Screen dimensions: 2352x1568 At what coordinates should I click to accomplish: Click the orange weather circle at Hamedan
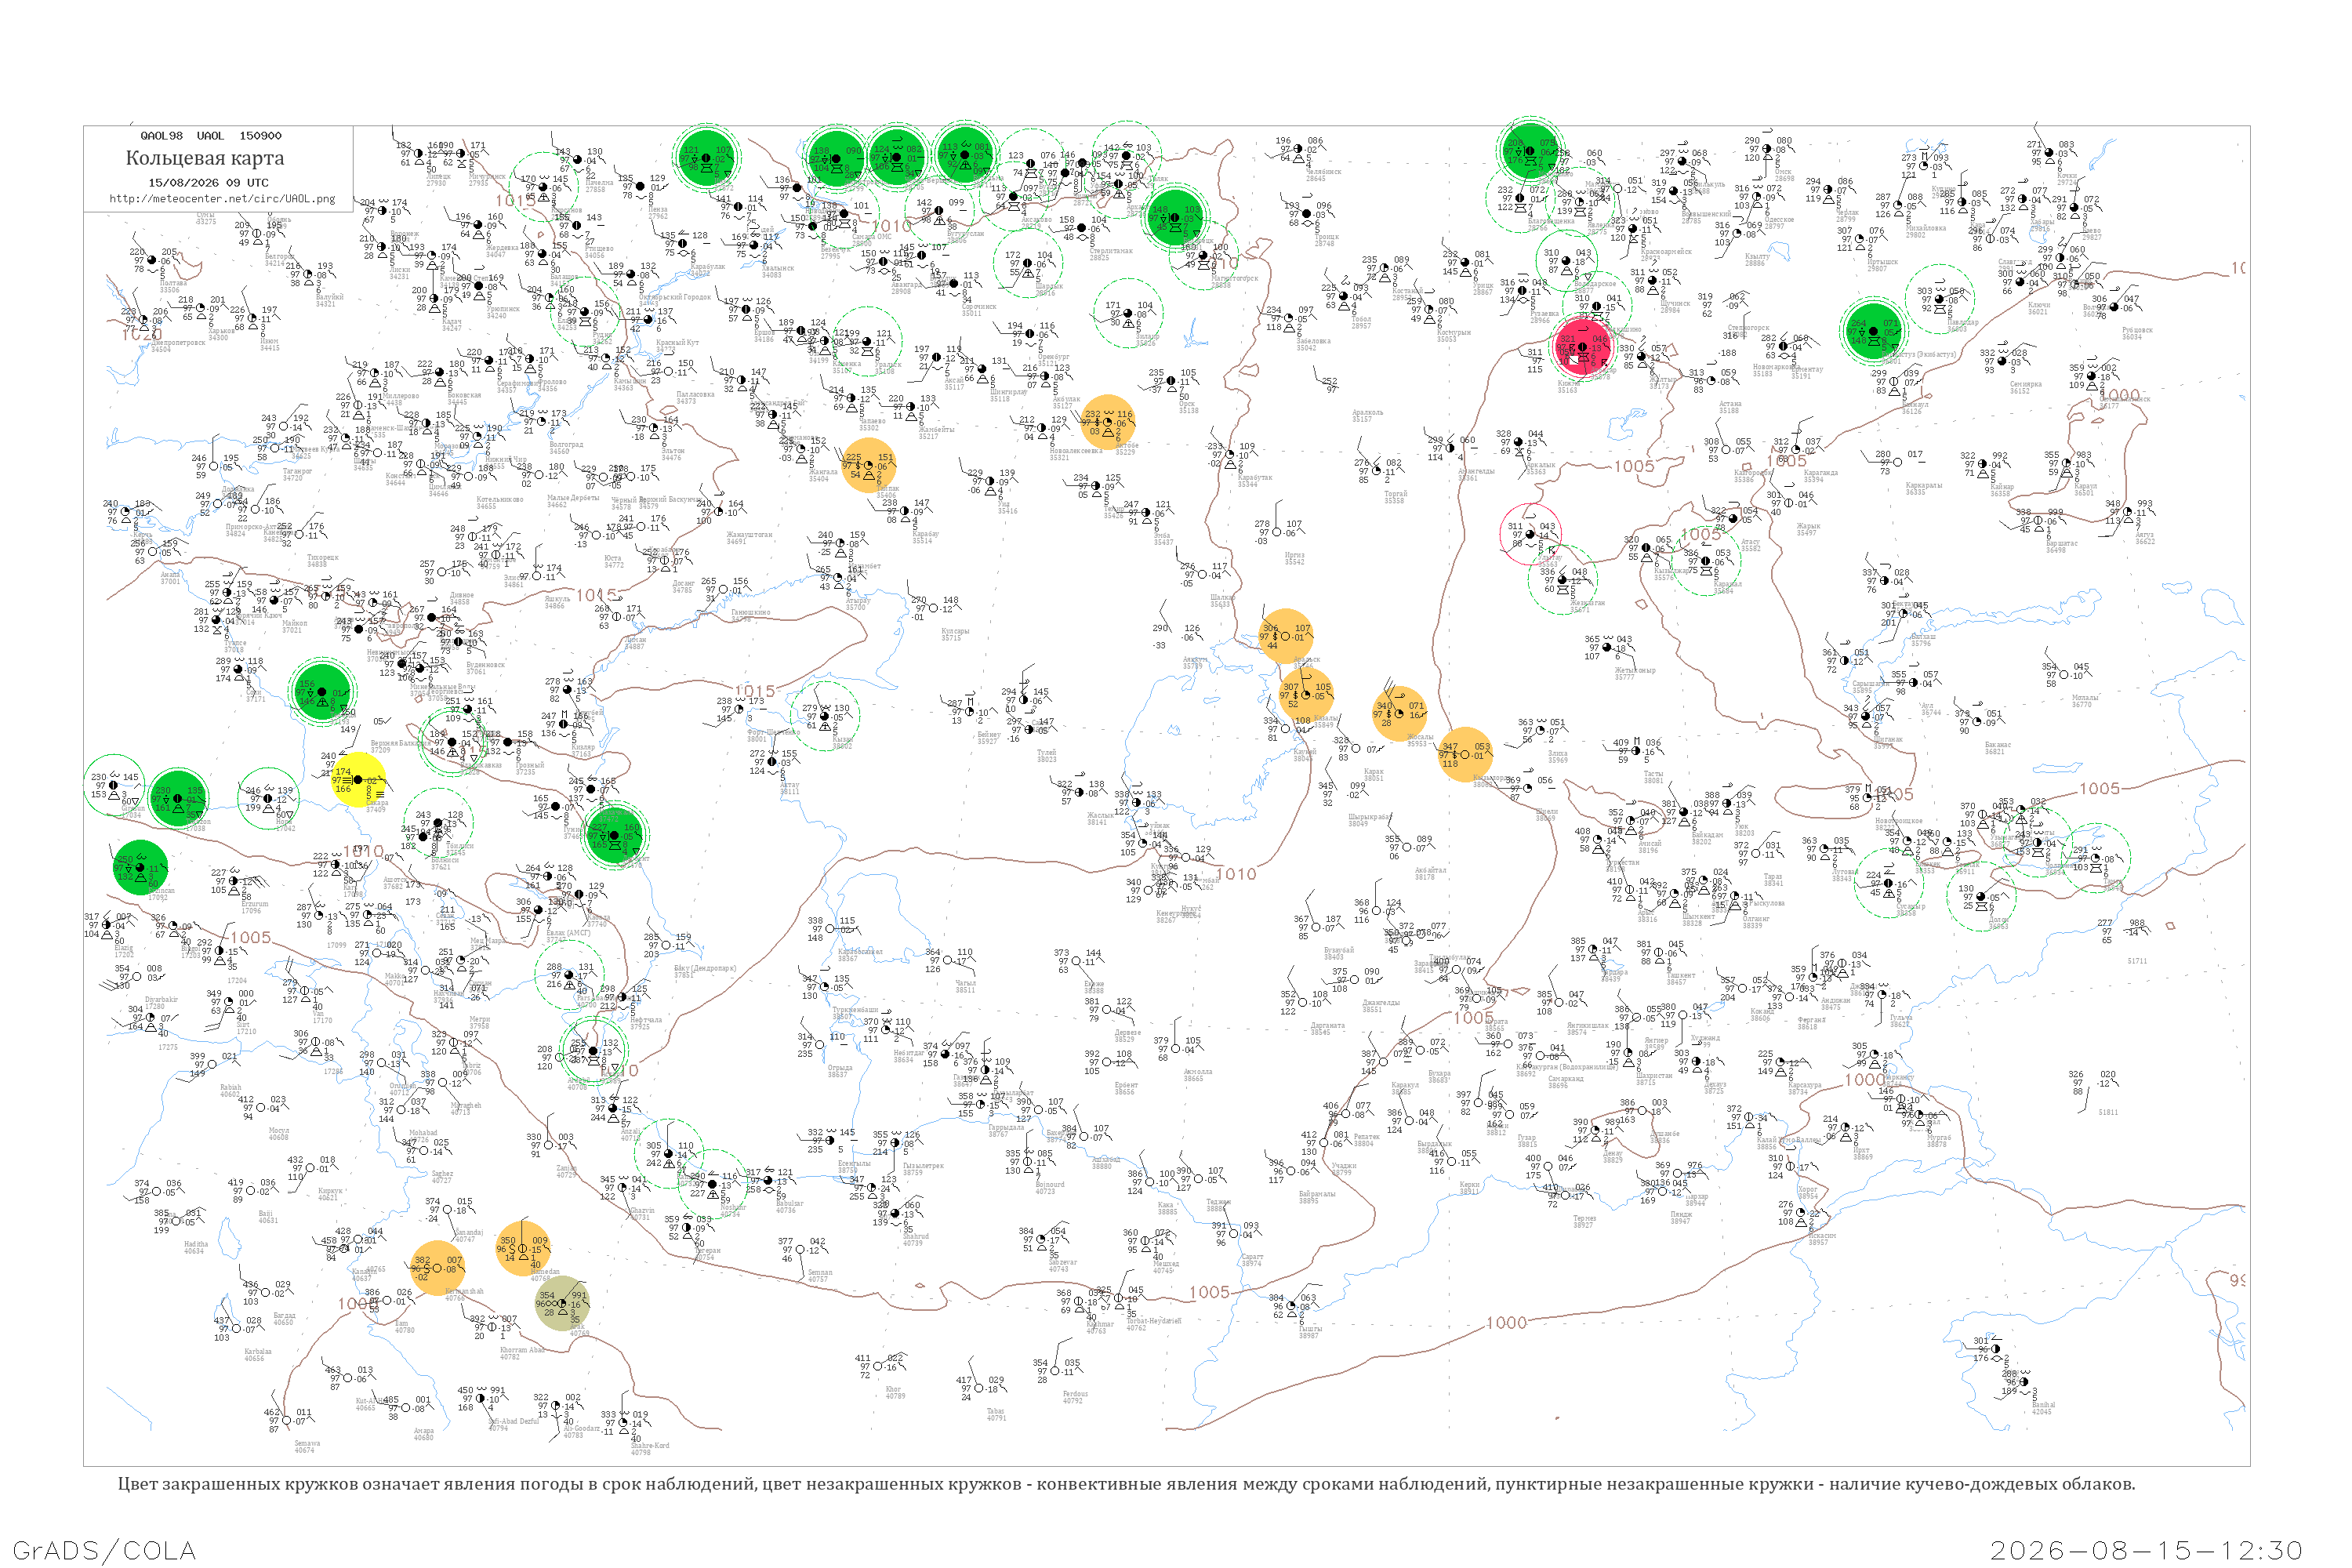coord(522,1249)
